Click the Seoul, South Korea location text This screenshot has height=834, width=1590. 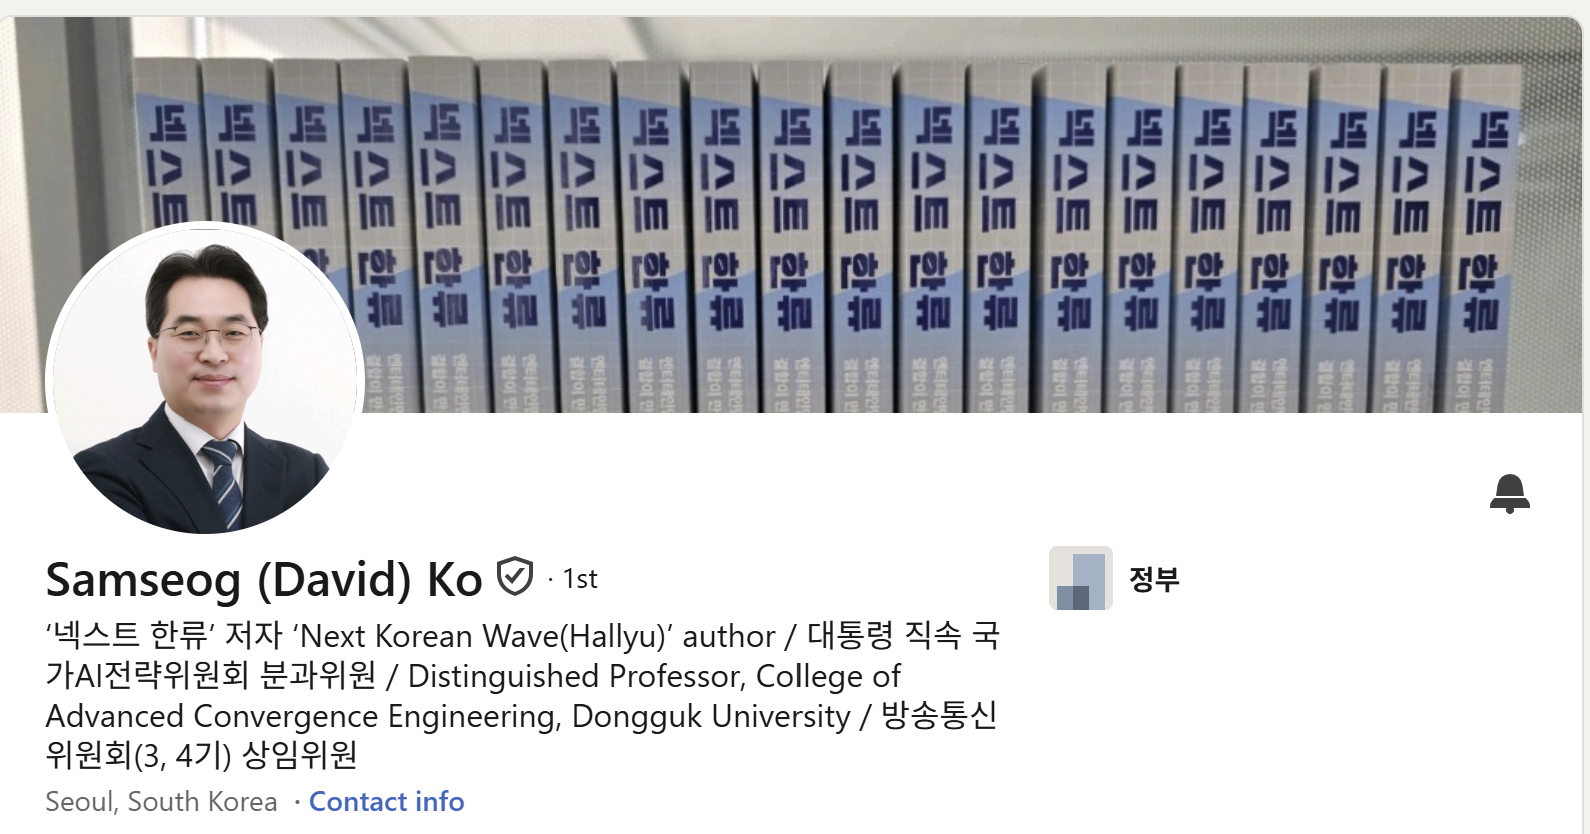[x=161, y=802]
